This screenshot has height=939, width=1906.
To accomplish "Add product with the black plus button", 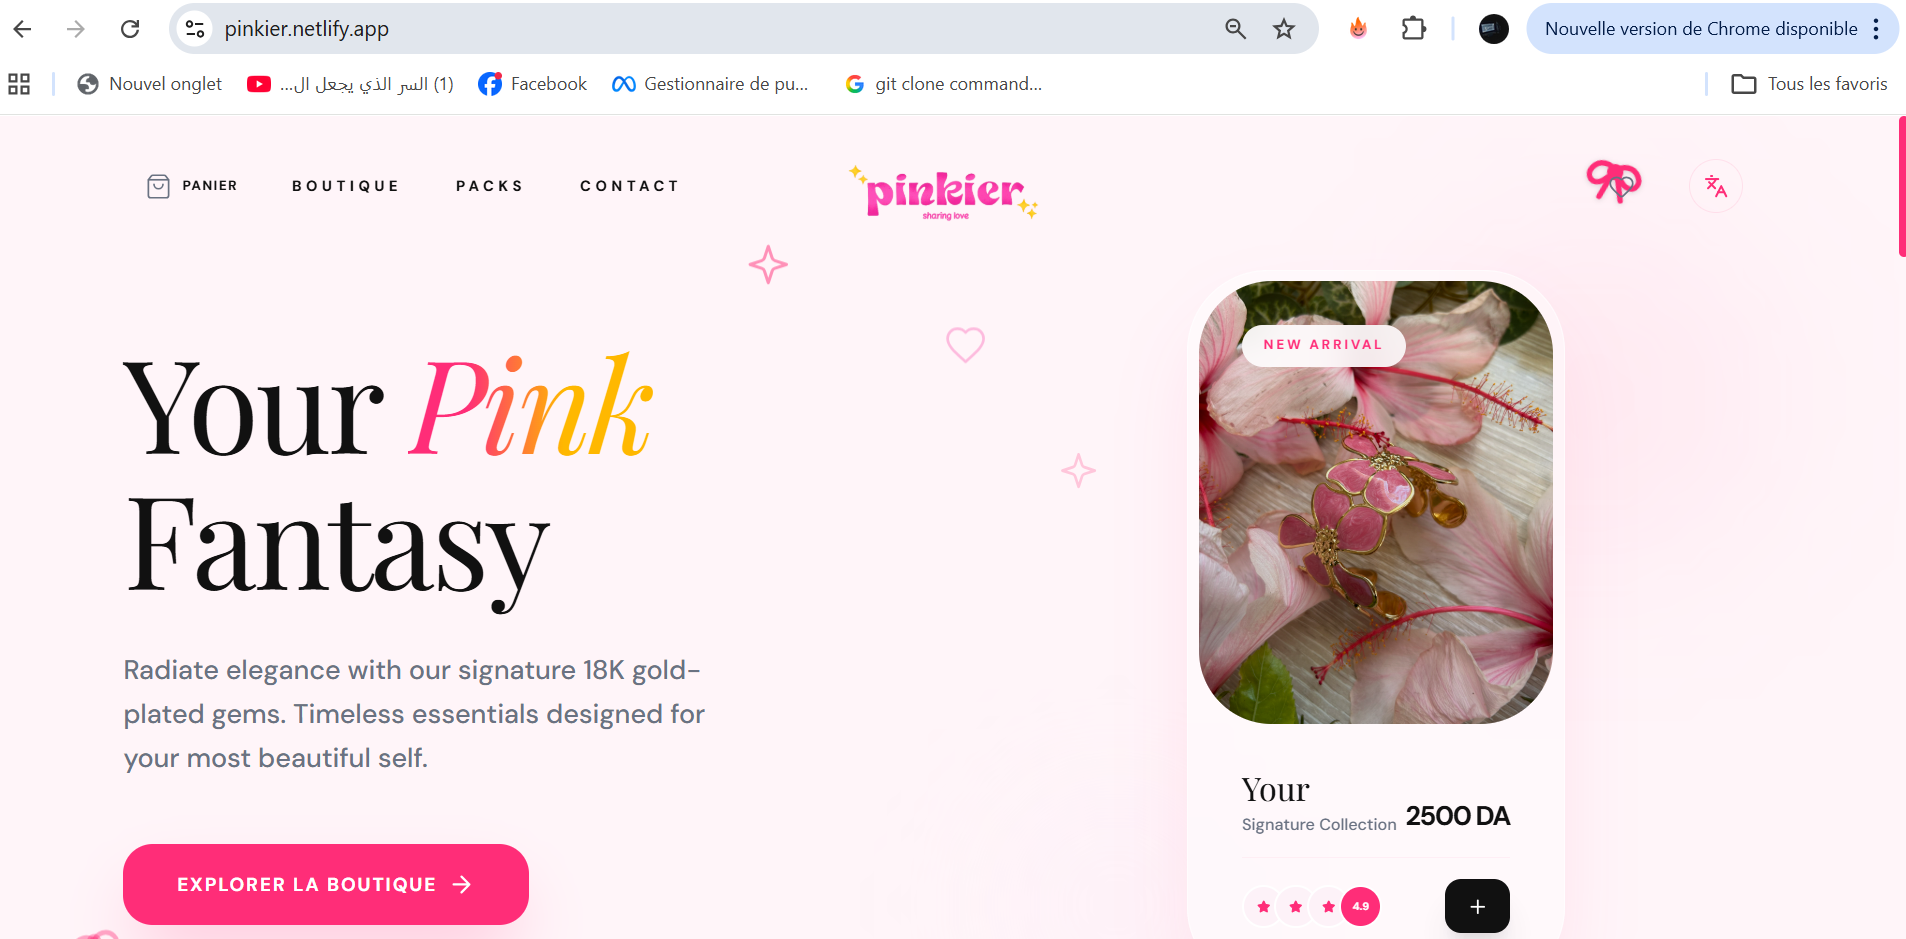I will [x=1477, y=906].
